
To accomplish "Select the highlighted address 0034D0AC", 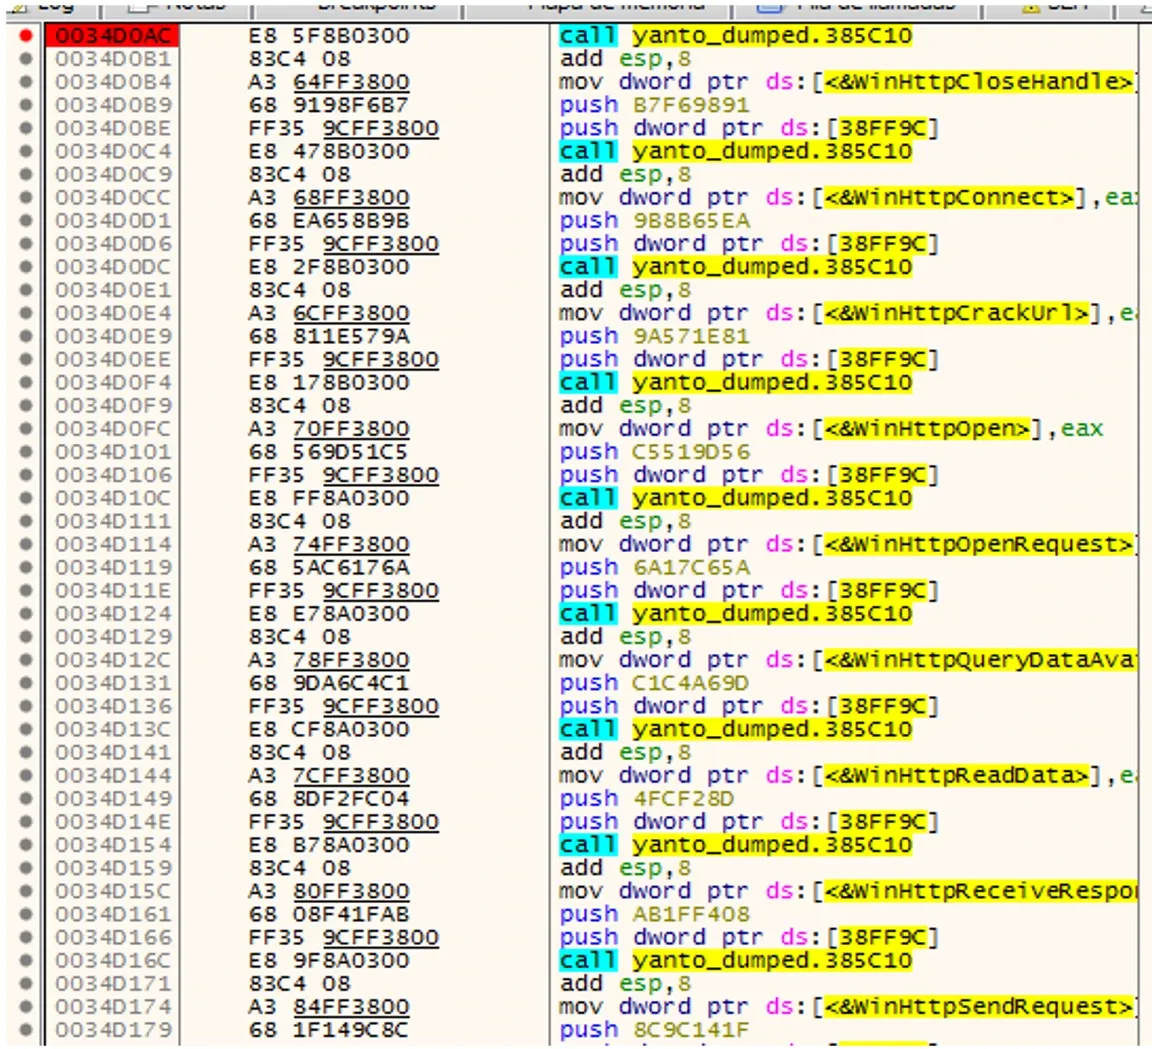I will click(112, 35).
